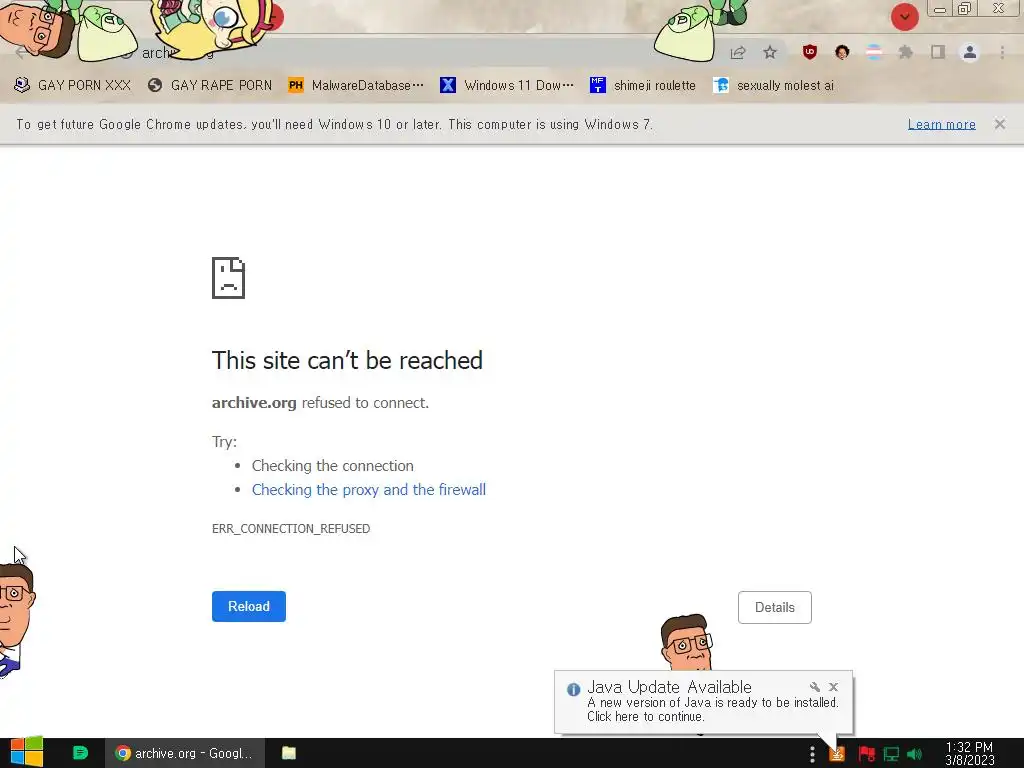Expand the red tab search chevron
1024x768 pixels.
coord(904,17)
